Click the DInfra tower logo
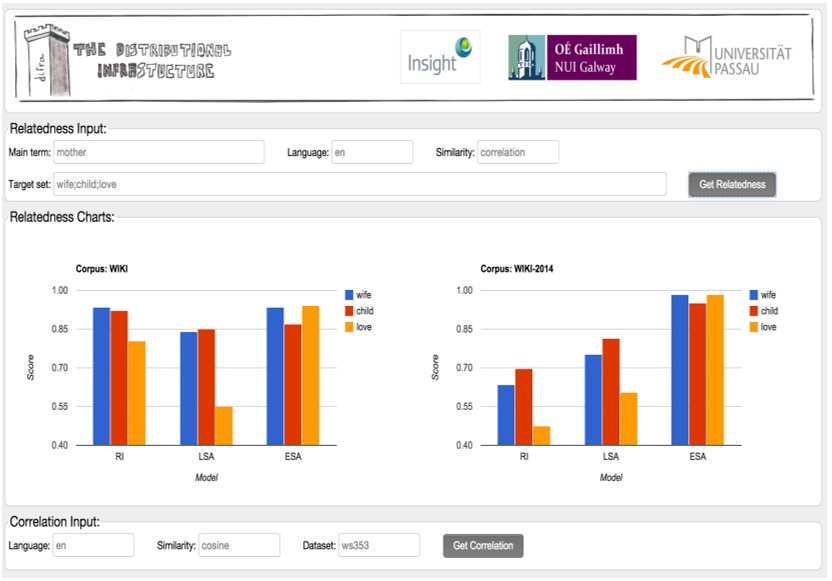The height and width of the screenshot is (581, 832). [42, 62]
